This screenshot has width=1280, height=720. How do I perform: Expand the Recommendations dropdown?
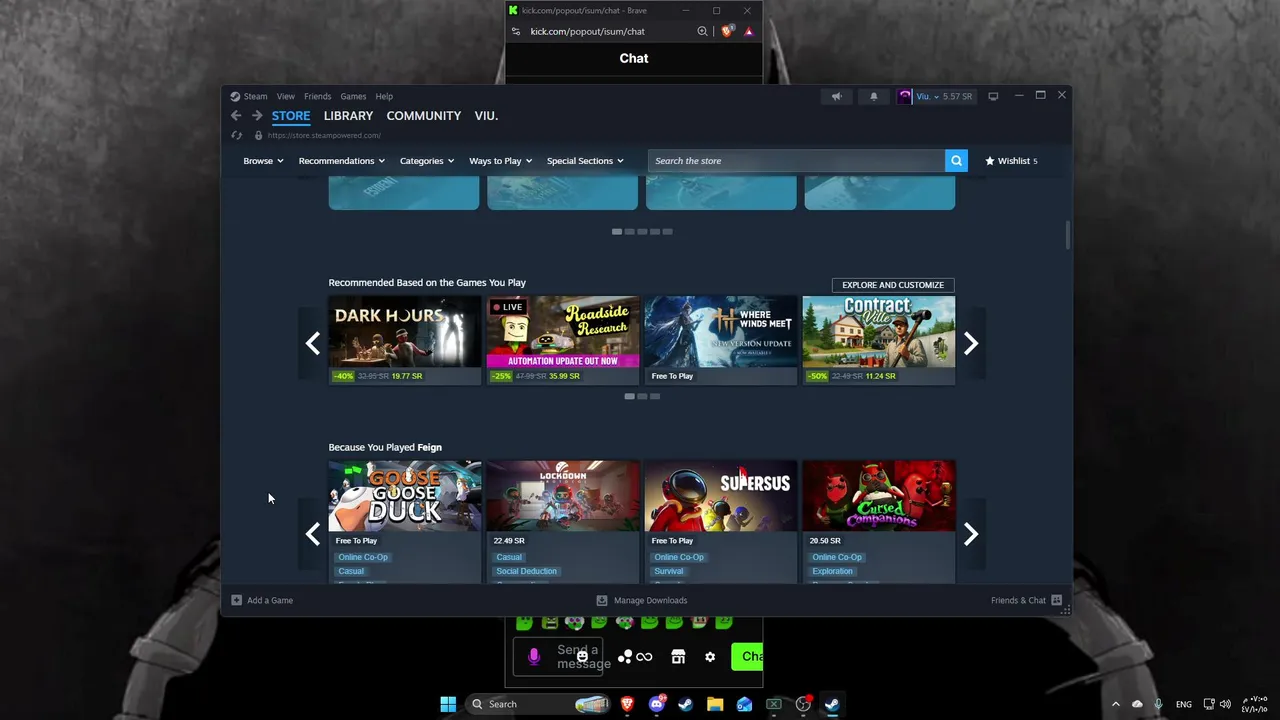[x=341, y=161]
